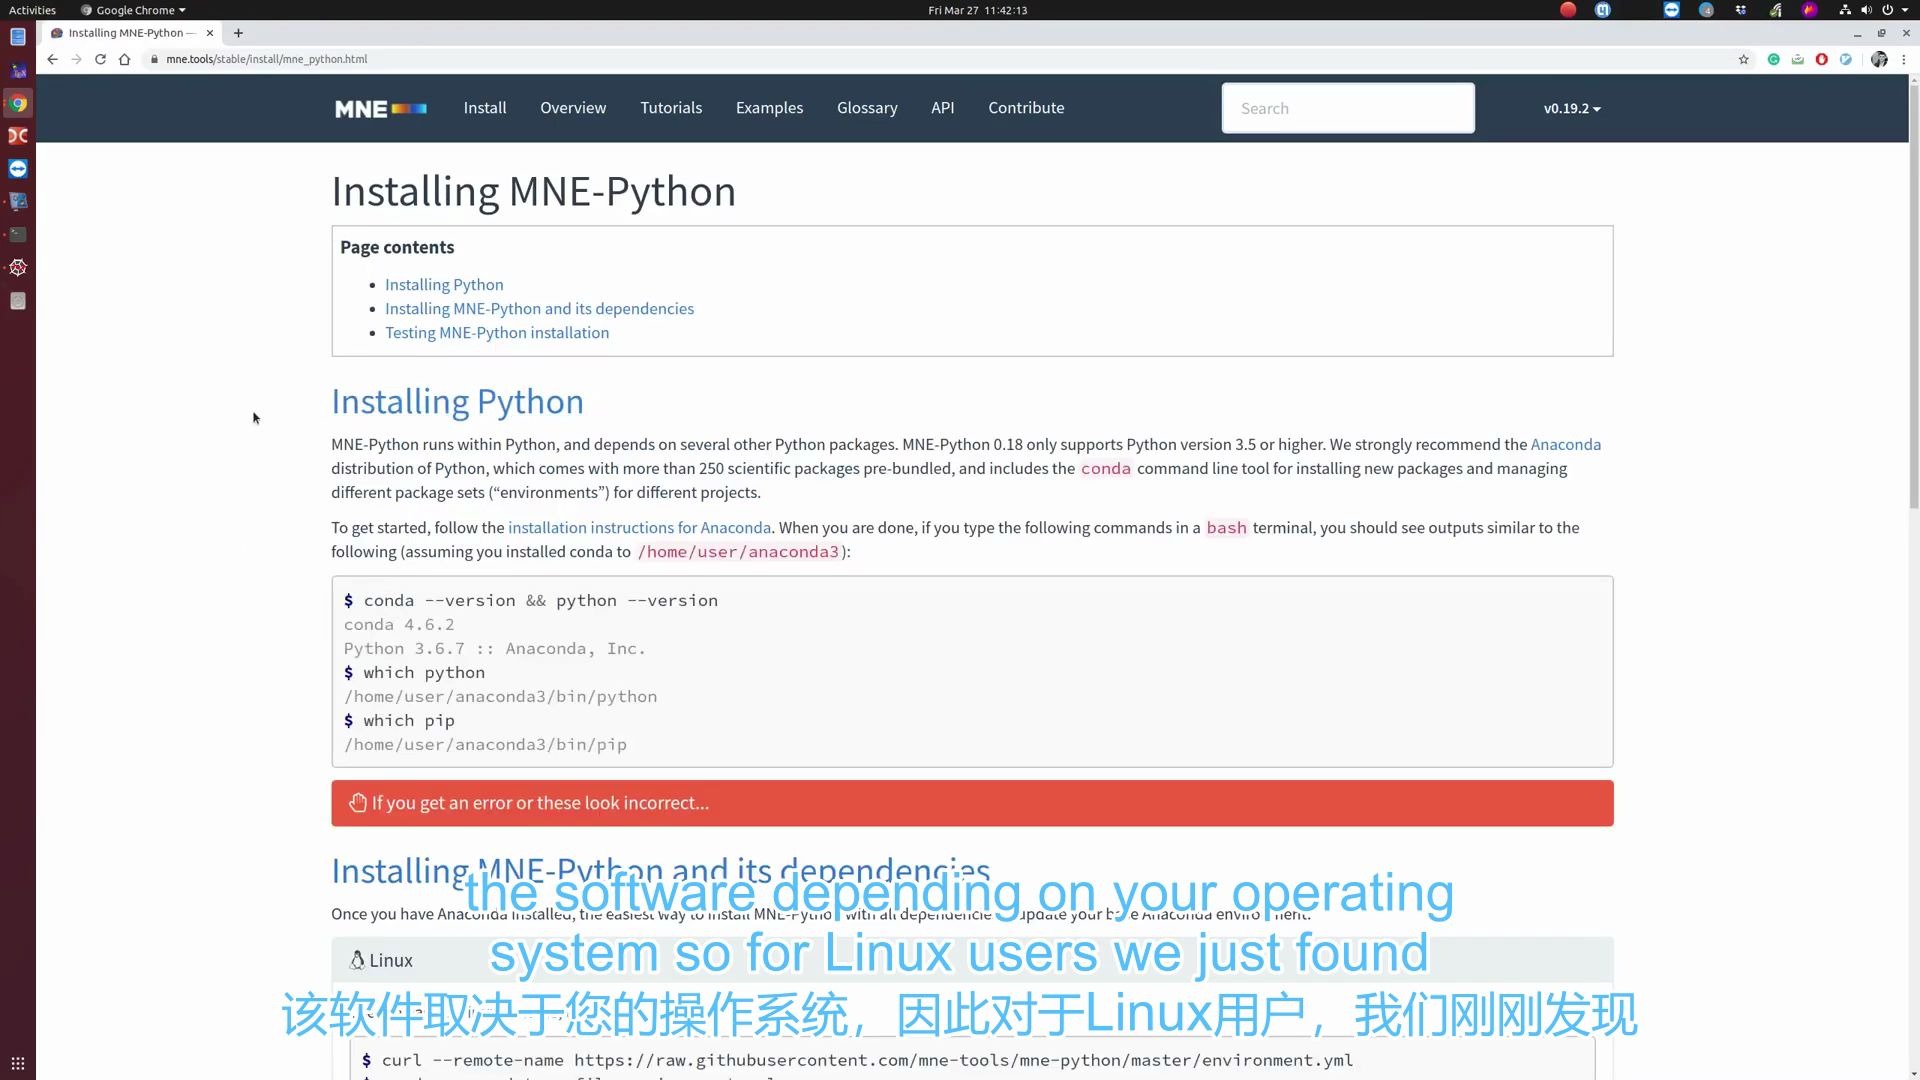Open the volume control in the system tray

tap(1866, 10)
